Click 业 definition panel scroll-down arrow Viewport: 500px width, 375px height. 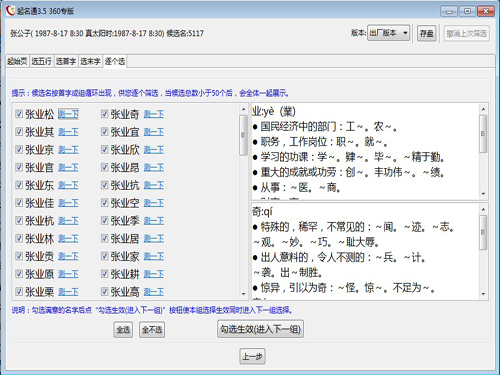(483, 194)
